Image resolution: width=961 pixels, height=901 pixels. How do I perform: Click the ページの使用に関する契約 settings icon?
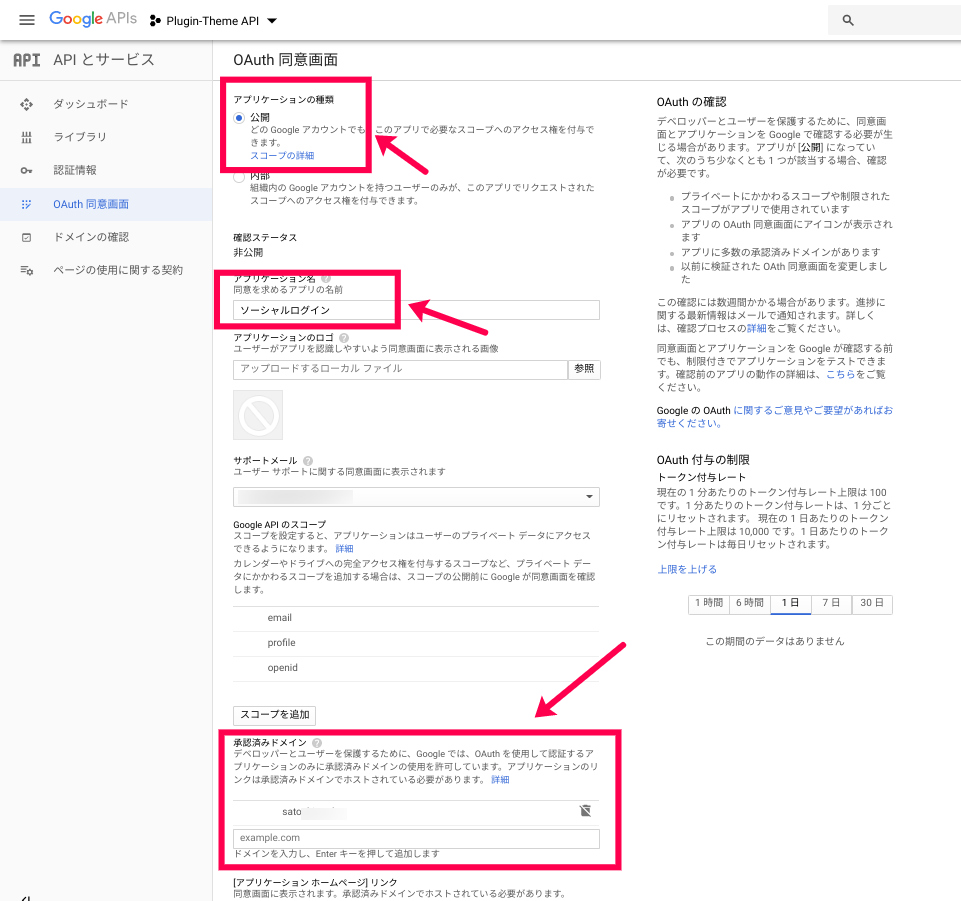point(26,270)
